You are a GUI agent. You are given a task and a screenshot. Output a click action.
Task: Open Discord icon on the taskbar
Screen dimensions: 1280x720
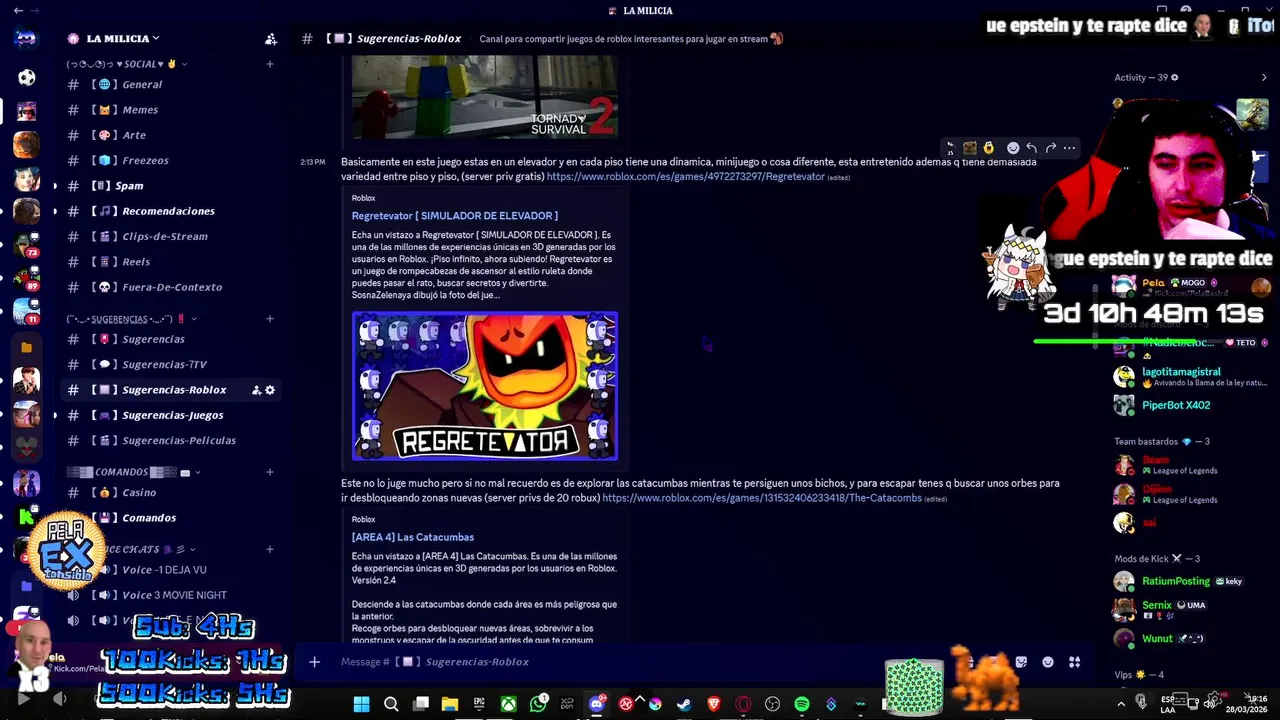tap(597, 704)
